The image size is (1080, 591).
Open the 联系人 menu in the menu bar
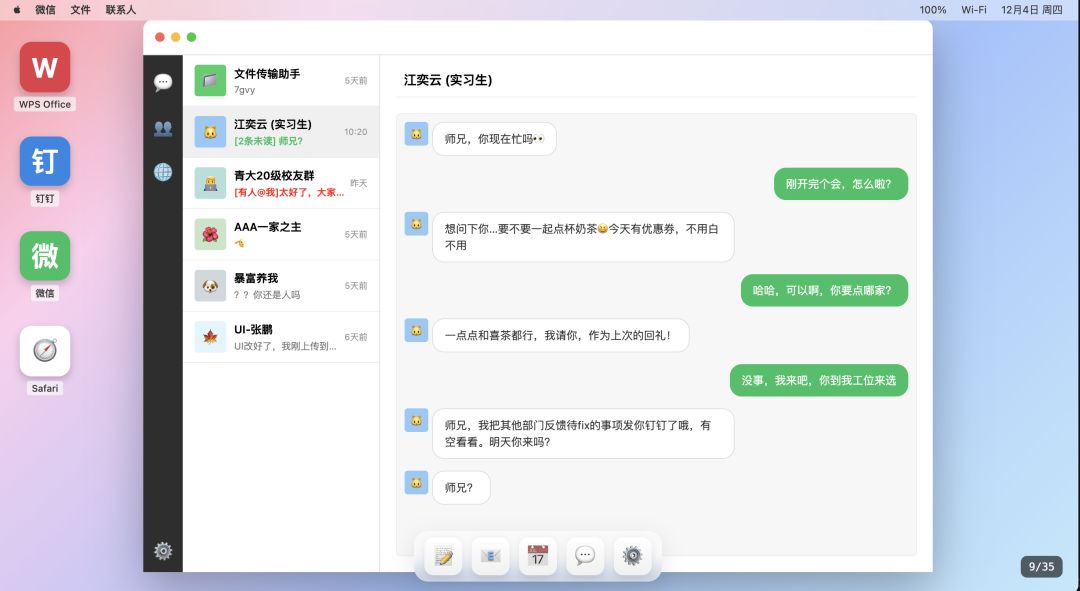click(x=122, y=9)
